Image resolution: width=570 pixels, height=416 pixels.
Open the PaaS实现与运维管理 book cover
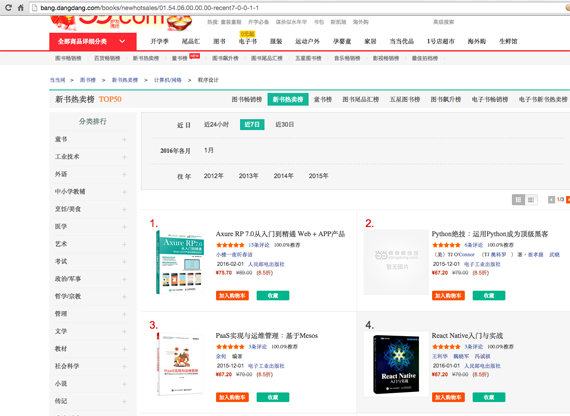[x=180, y=364]
